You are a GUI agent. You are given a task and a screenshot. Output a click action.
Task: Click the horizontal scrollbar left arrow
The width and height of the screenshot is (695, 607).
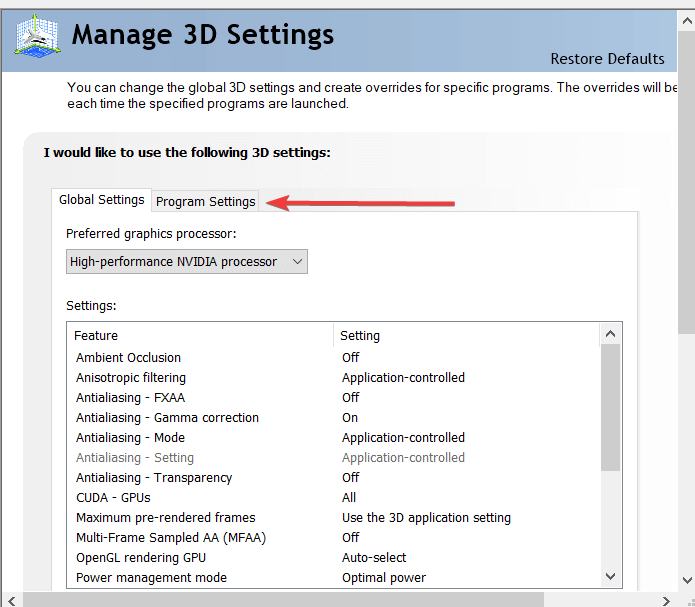12,601
